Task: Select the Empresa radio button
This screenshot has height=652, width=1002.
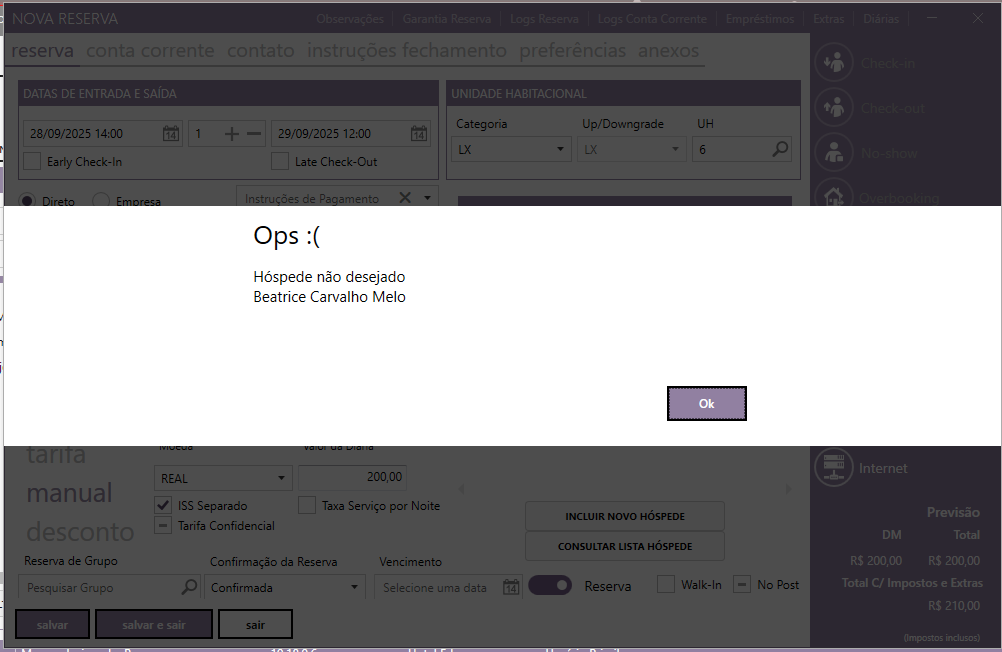Action: tap(101, 201)
